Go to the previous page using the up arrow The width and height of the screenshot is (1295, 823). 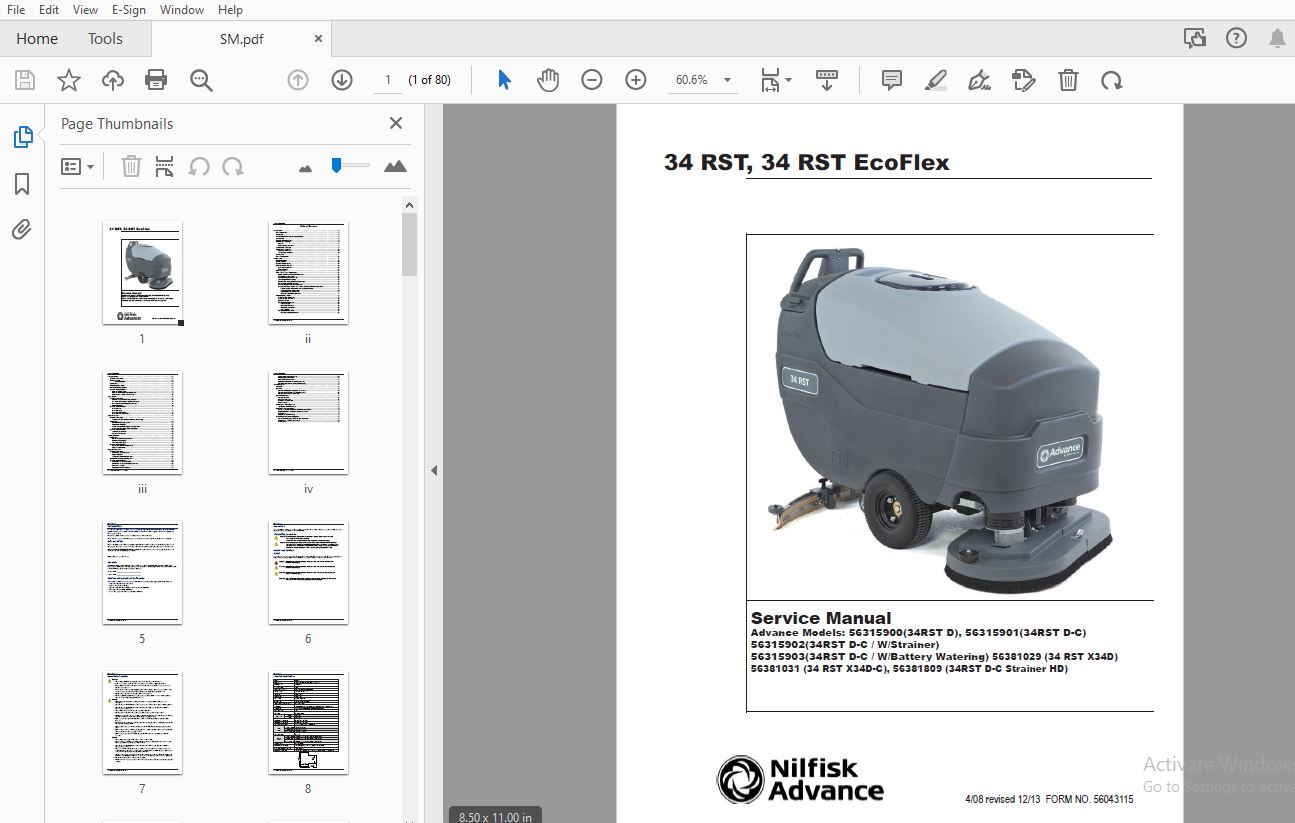[x=298, y=80]
